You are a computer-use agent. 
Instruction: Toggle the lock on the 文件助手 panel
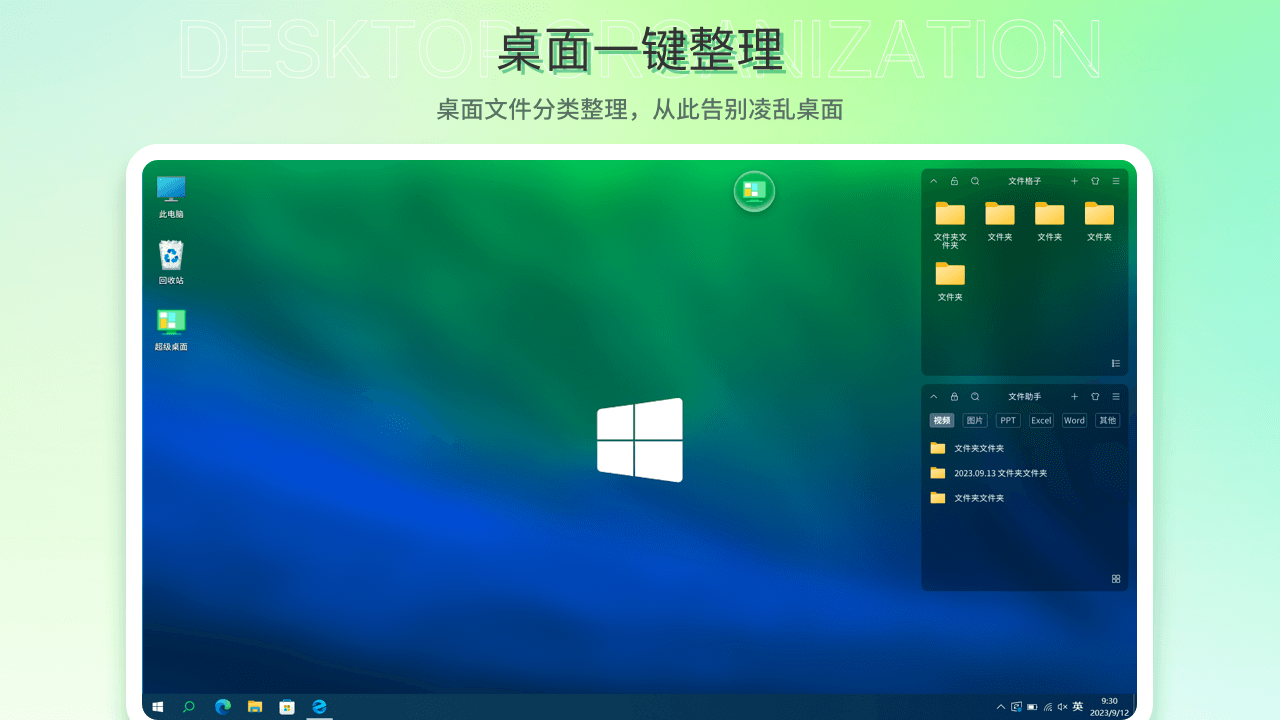pyautogui.click(x=954, y=396)
